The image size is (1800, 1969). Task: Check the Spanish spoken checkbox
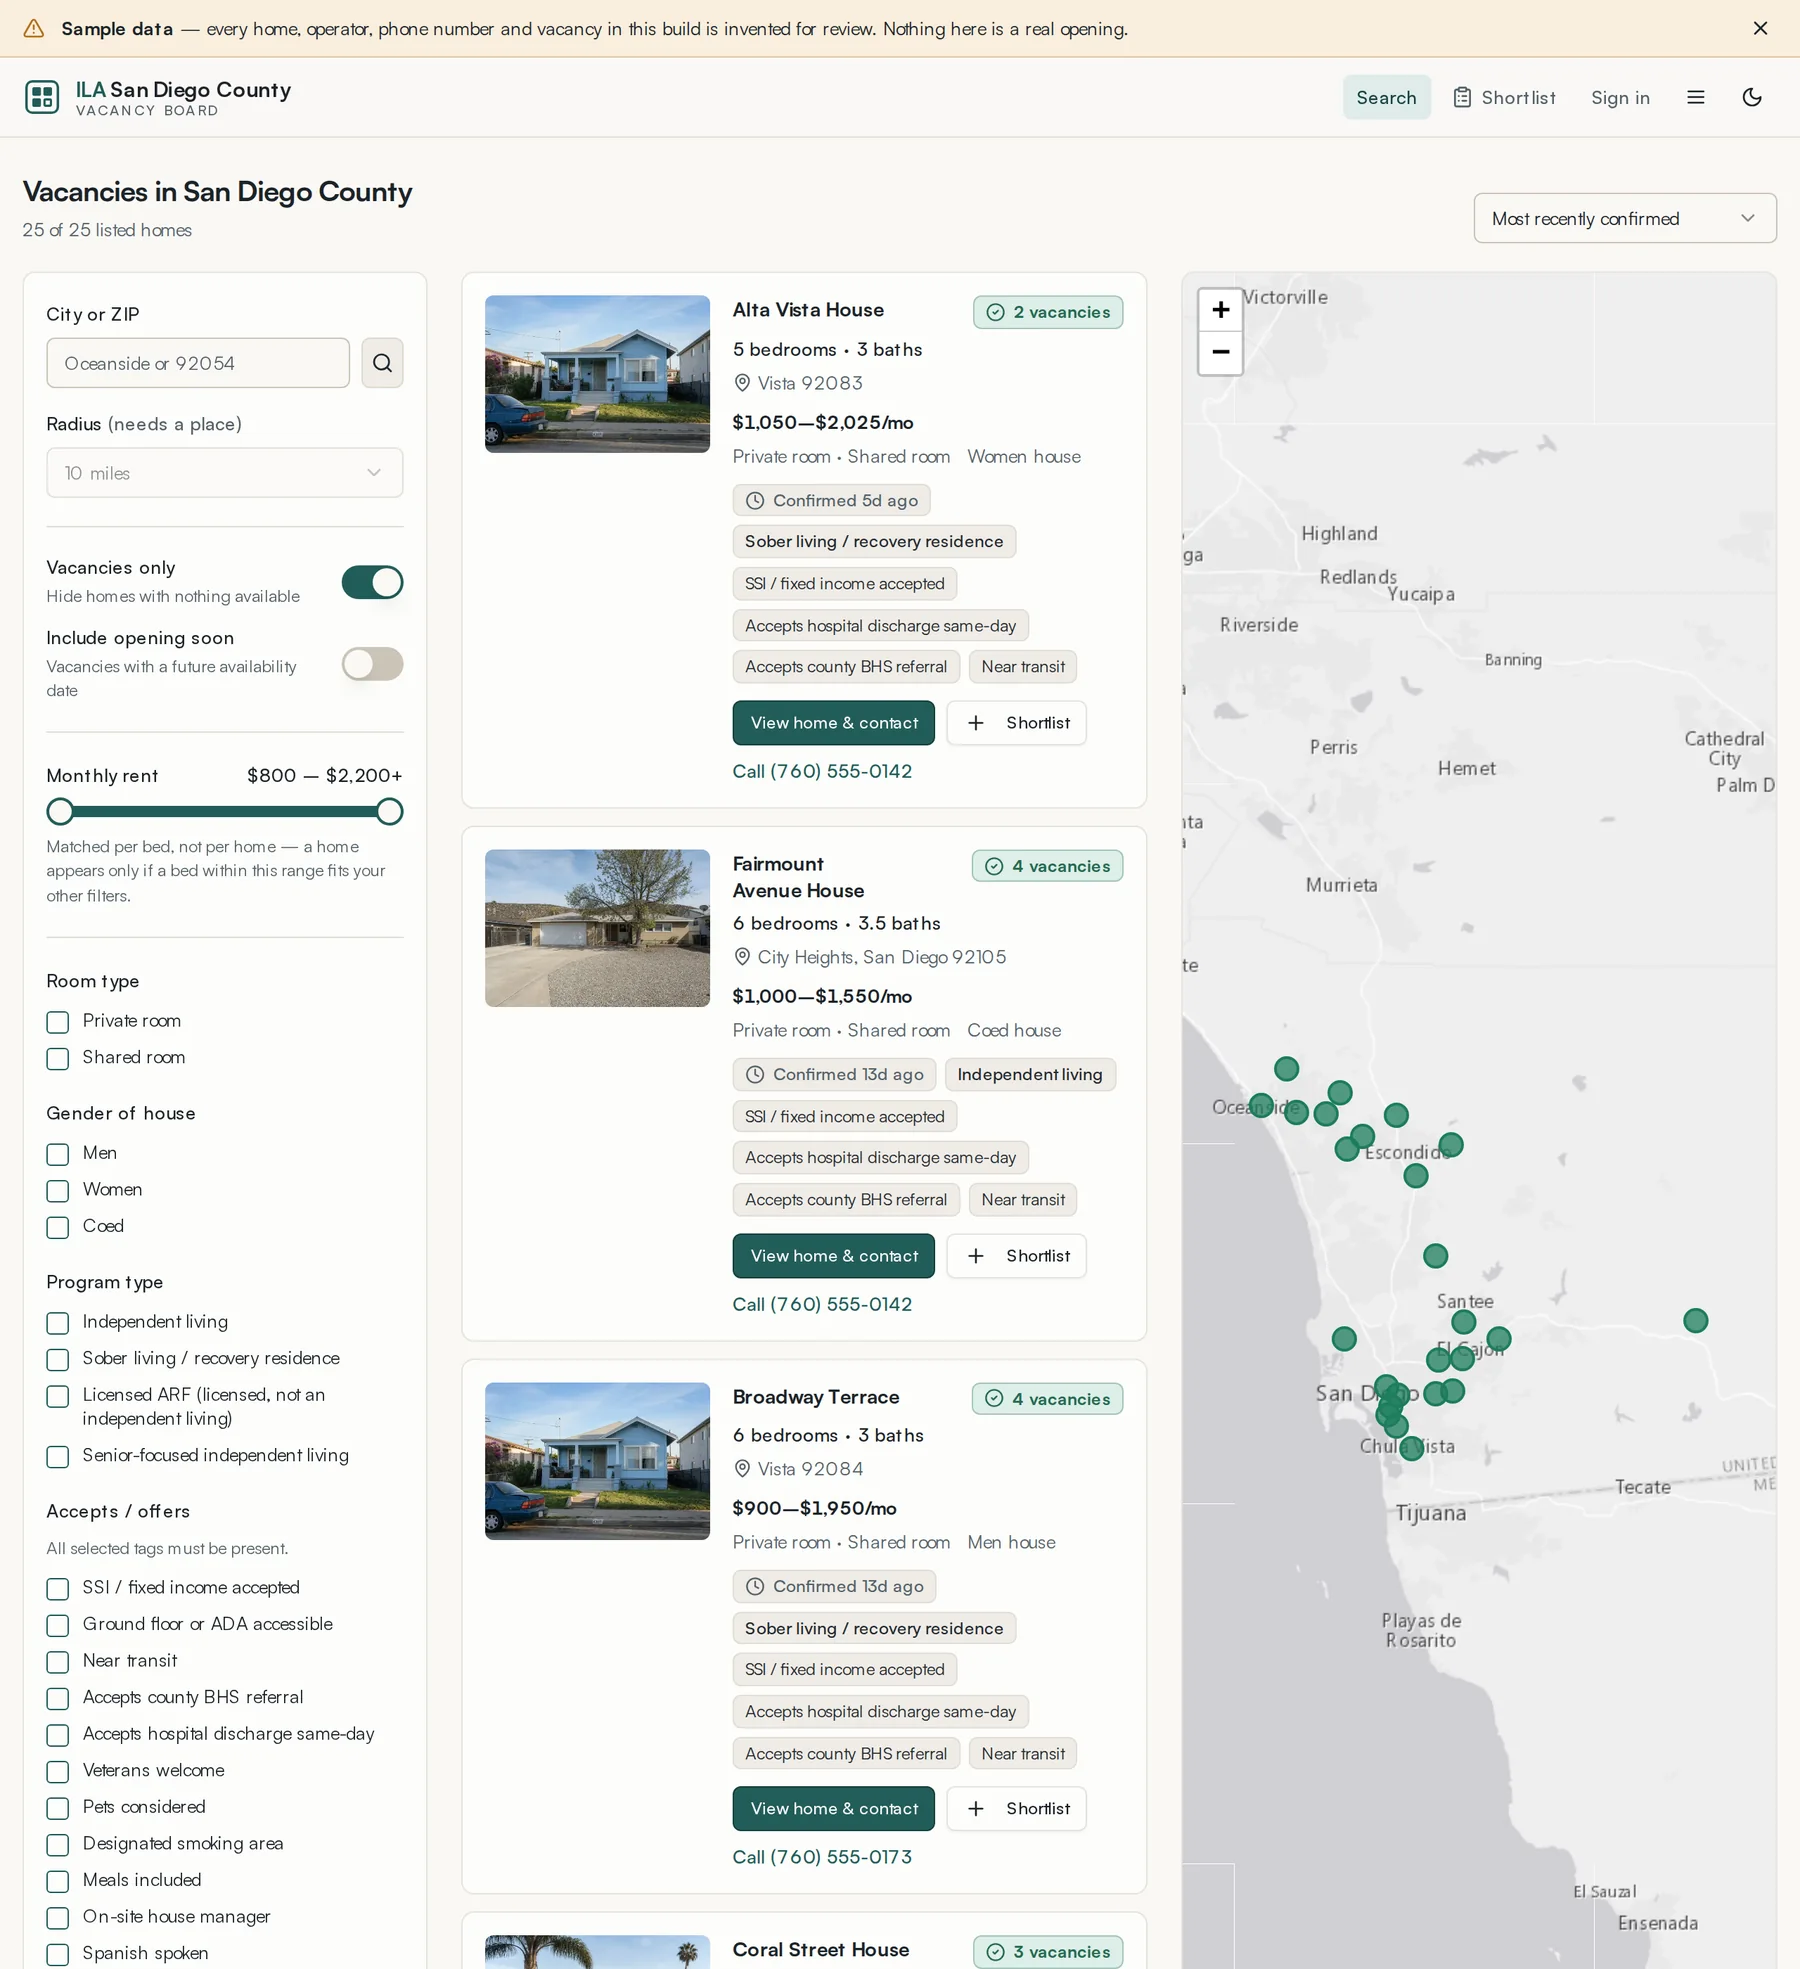[58, 1954]
